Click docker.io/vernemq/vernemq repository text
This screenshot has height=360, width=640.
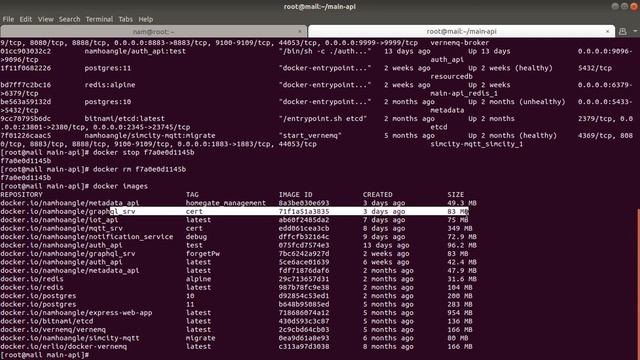click(53, 330)
